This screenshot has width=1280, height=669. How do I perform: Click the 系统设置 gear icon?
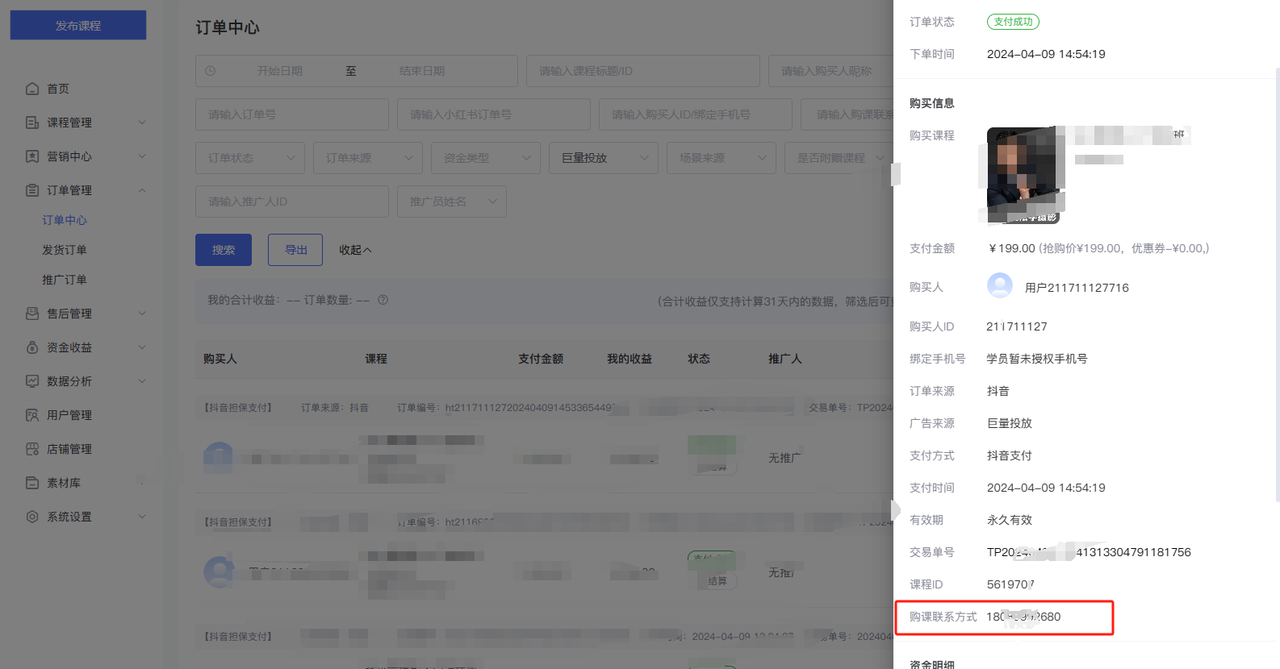[33, 517]
